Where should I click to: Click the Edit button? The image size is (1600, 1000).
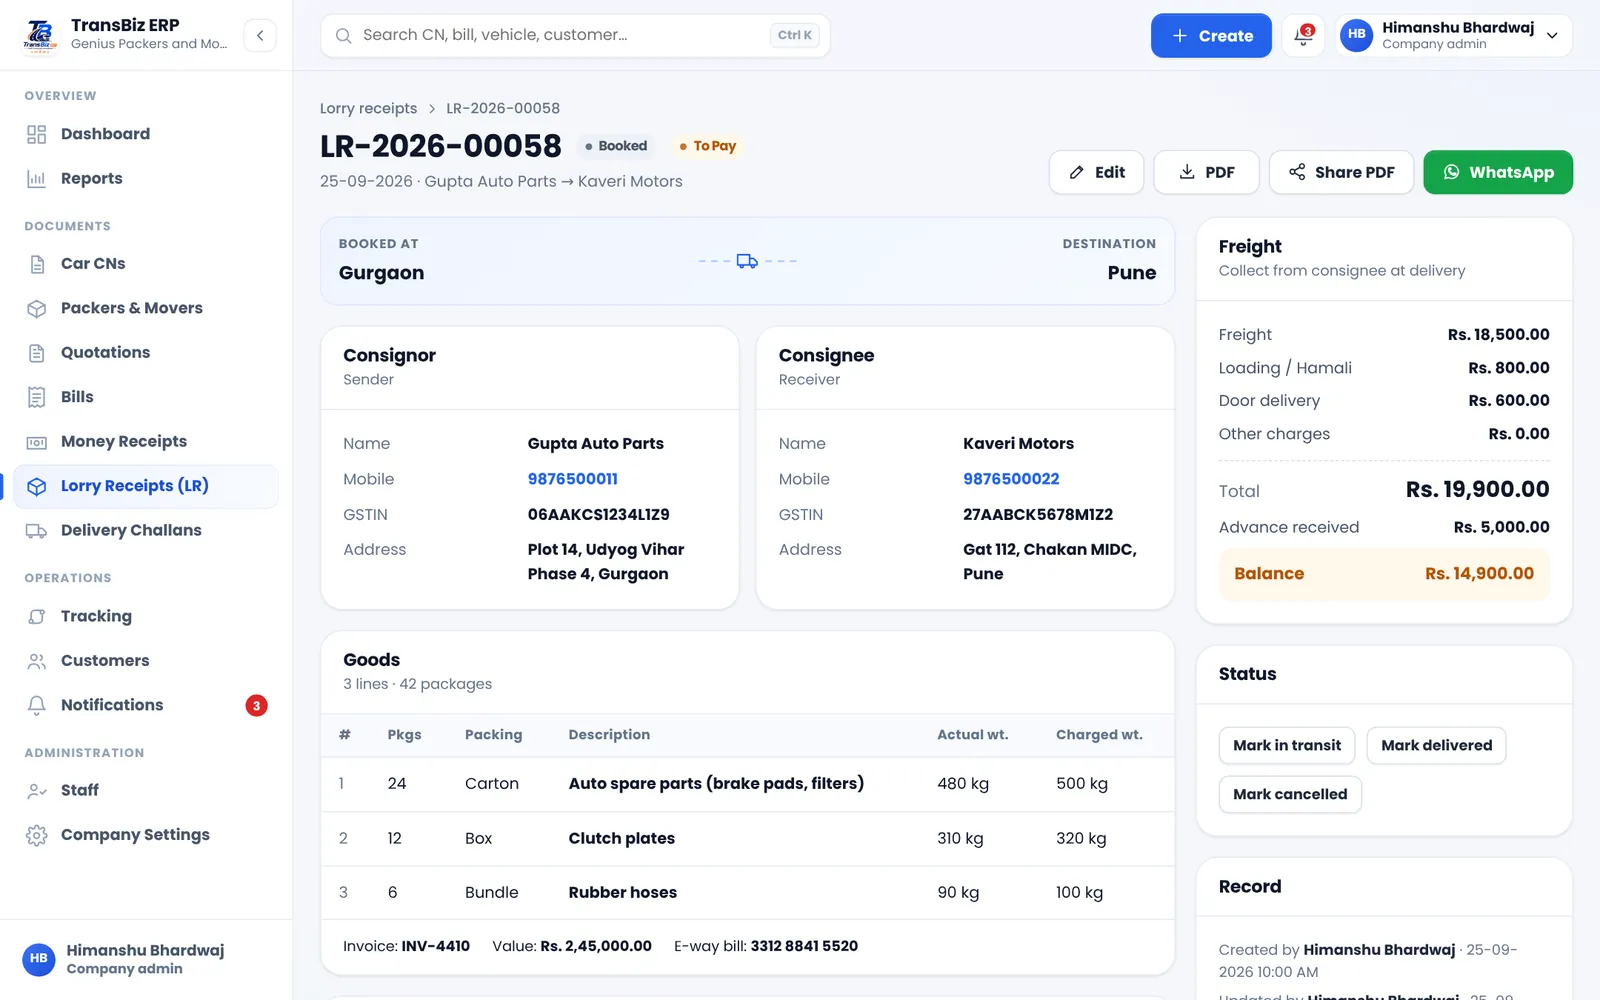[1096, 172]
